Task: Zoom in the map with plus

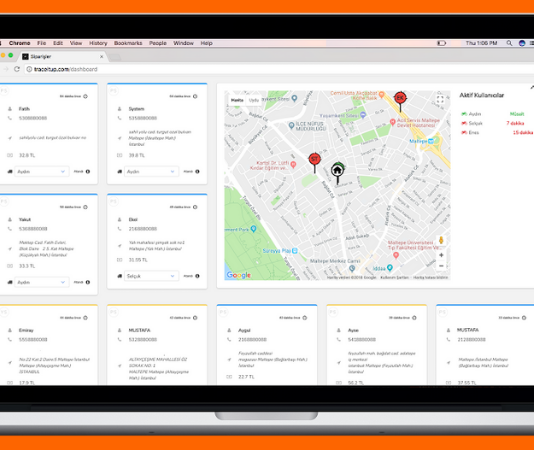Action: point(441,255)
